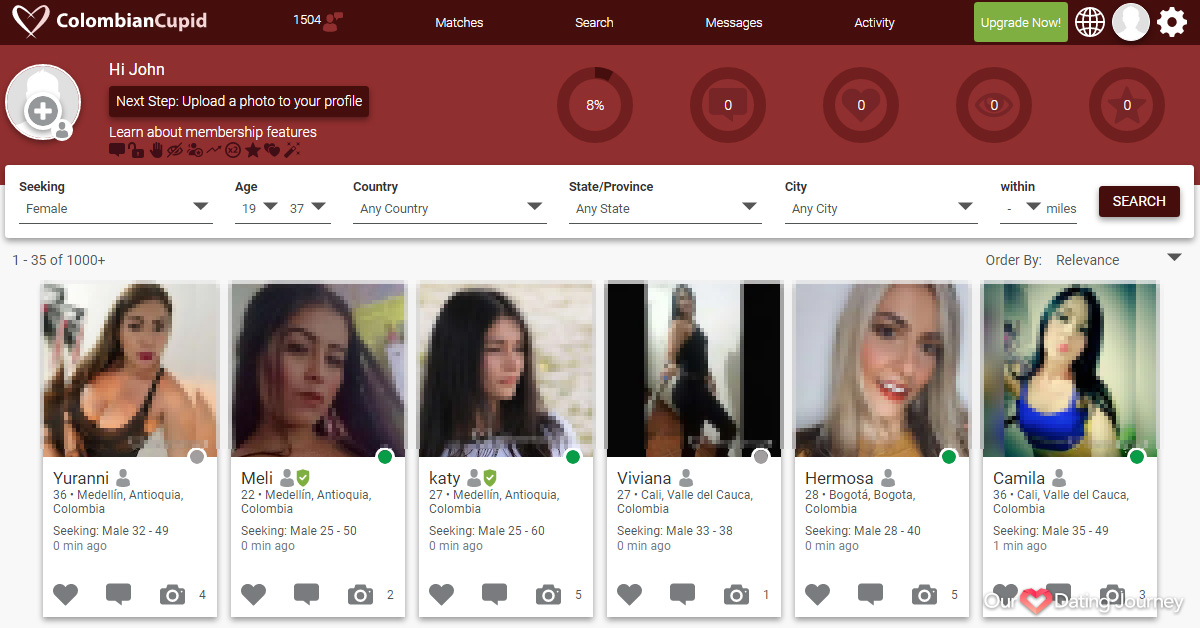Open the Any Country dropdown
The width and height of the screenshot is (1200, 628).
click(450, 208)
